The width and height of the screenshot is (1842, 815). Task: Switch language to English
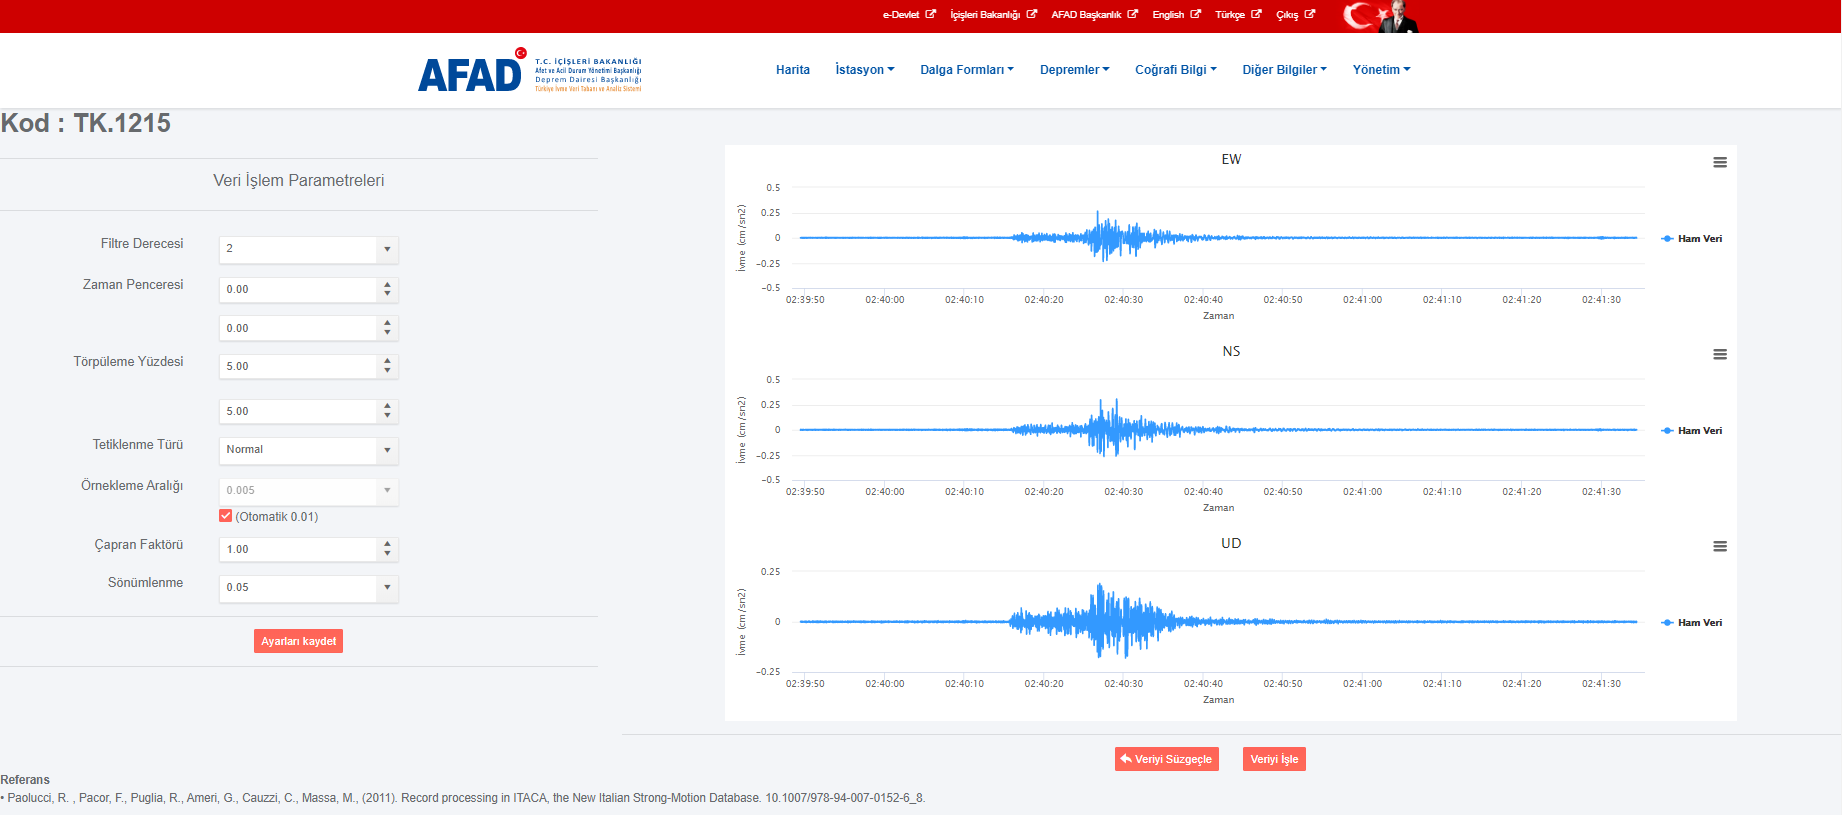click(x=1176, y=15)
